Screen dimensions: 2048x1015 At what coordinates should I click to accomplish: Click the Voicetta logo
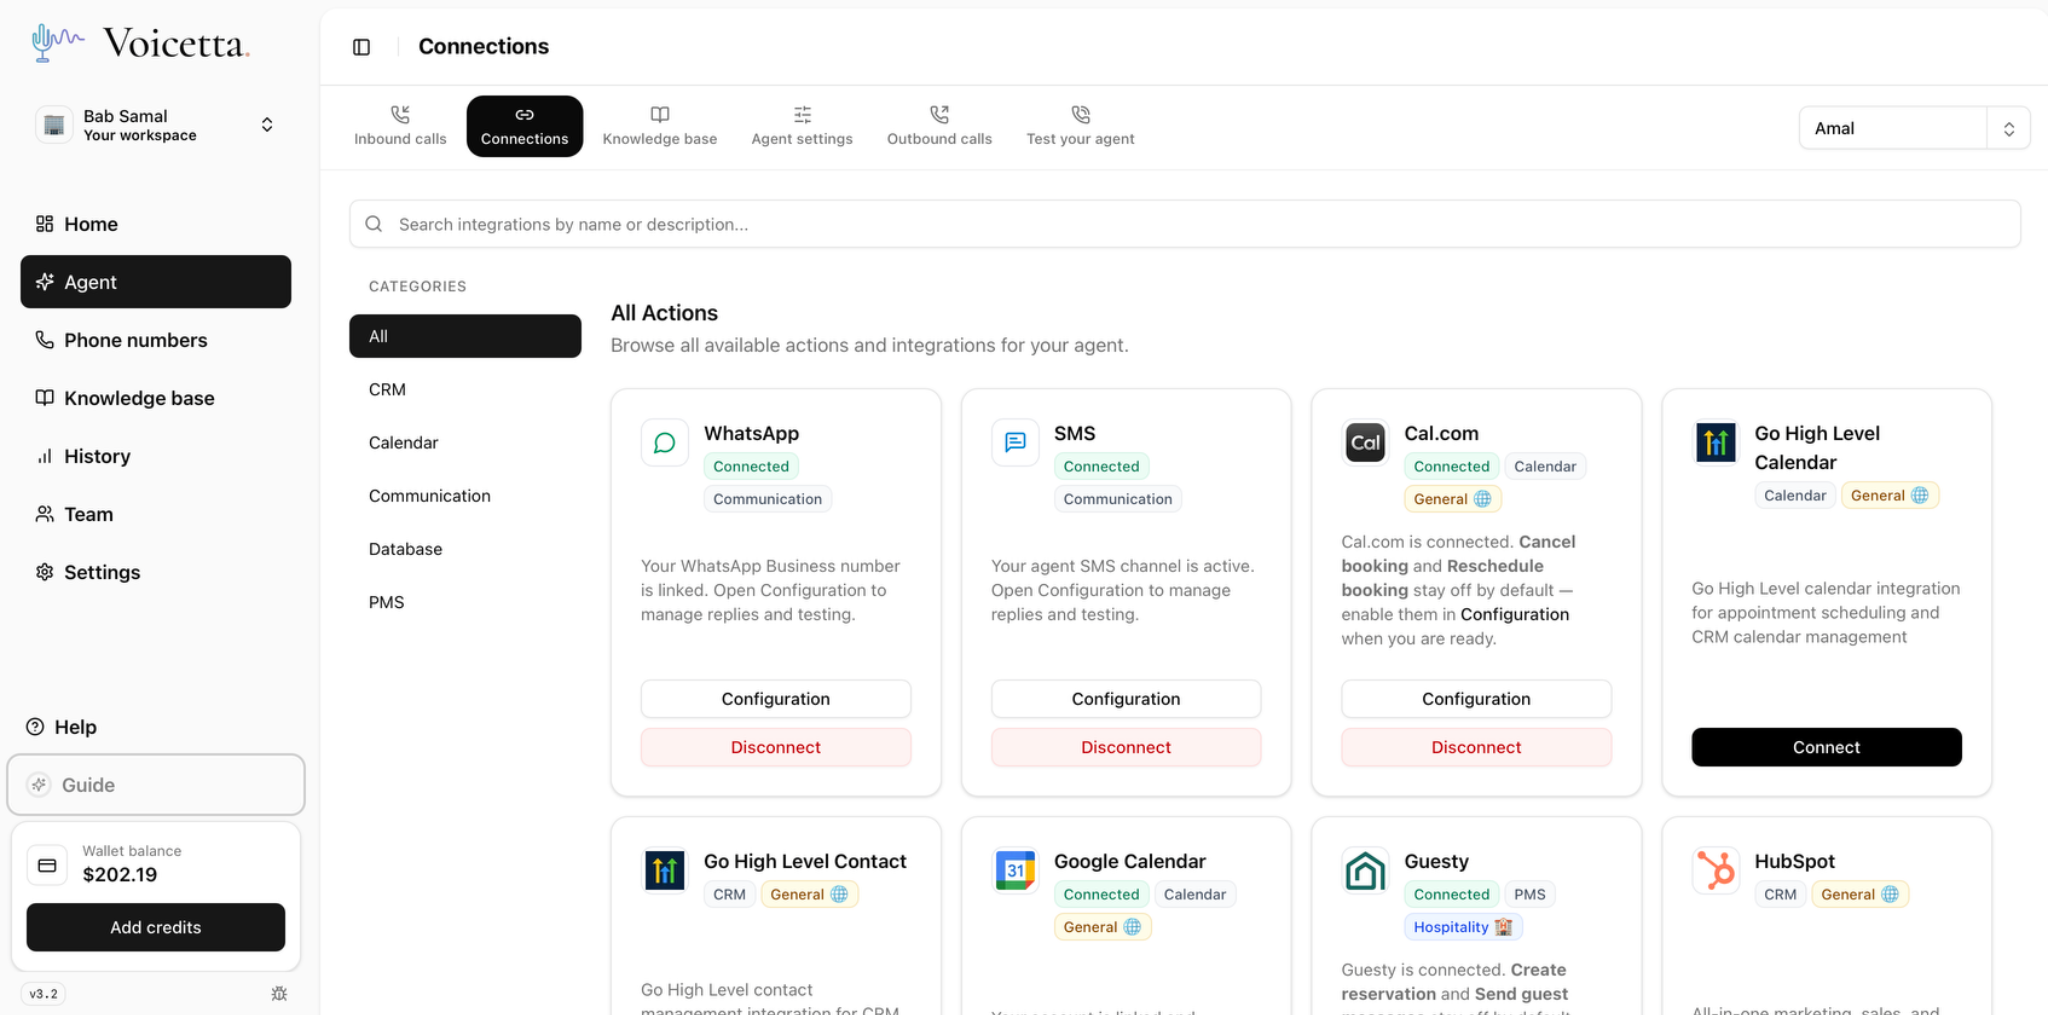141,43
